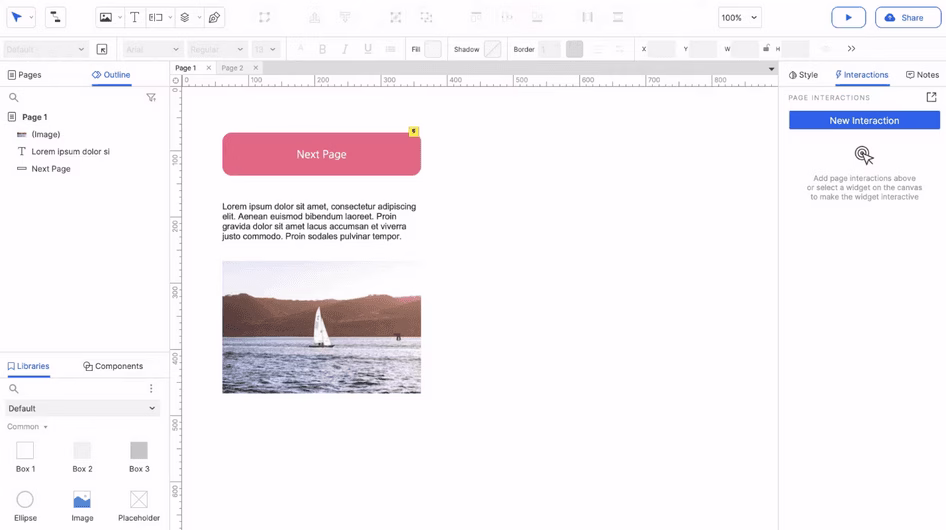Screen dimensions: 946x530
Task: Open the font size 13 dropdown
Action: point(265,49)
